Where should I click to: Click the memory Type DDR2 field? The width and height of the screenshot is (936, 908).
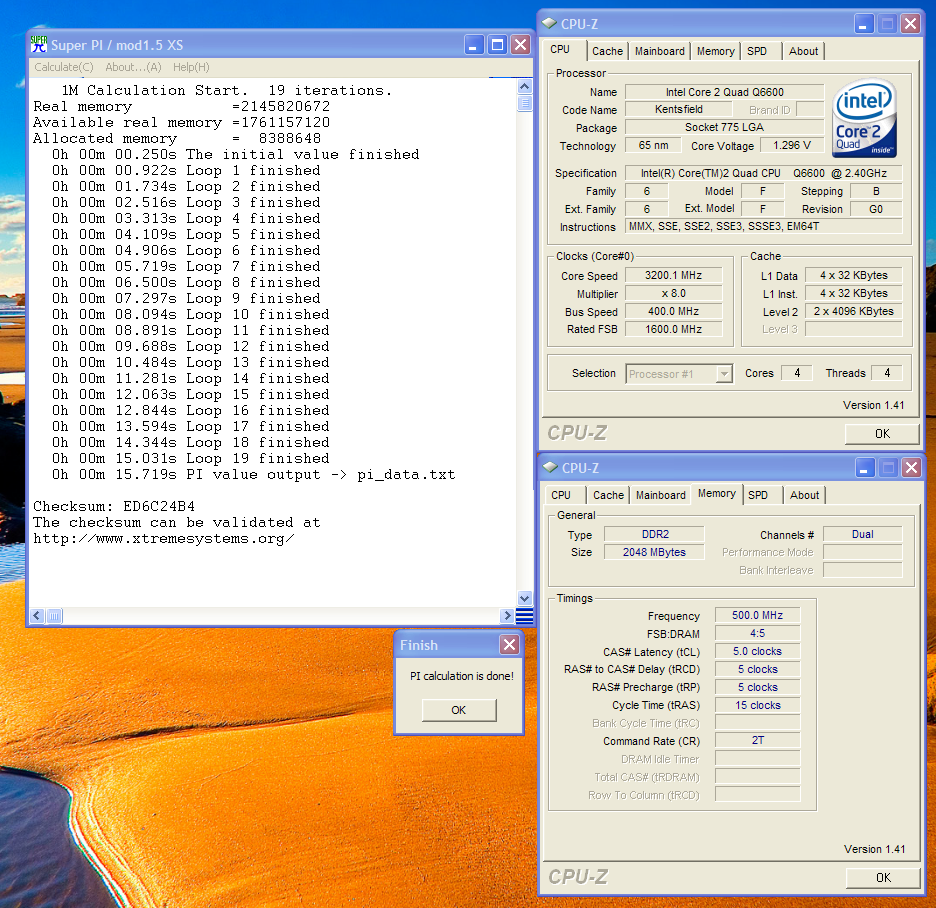(x=654, y=534)
